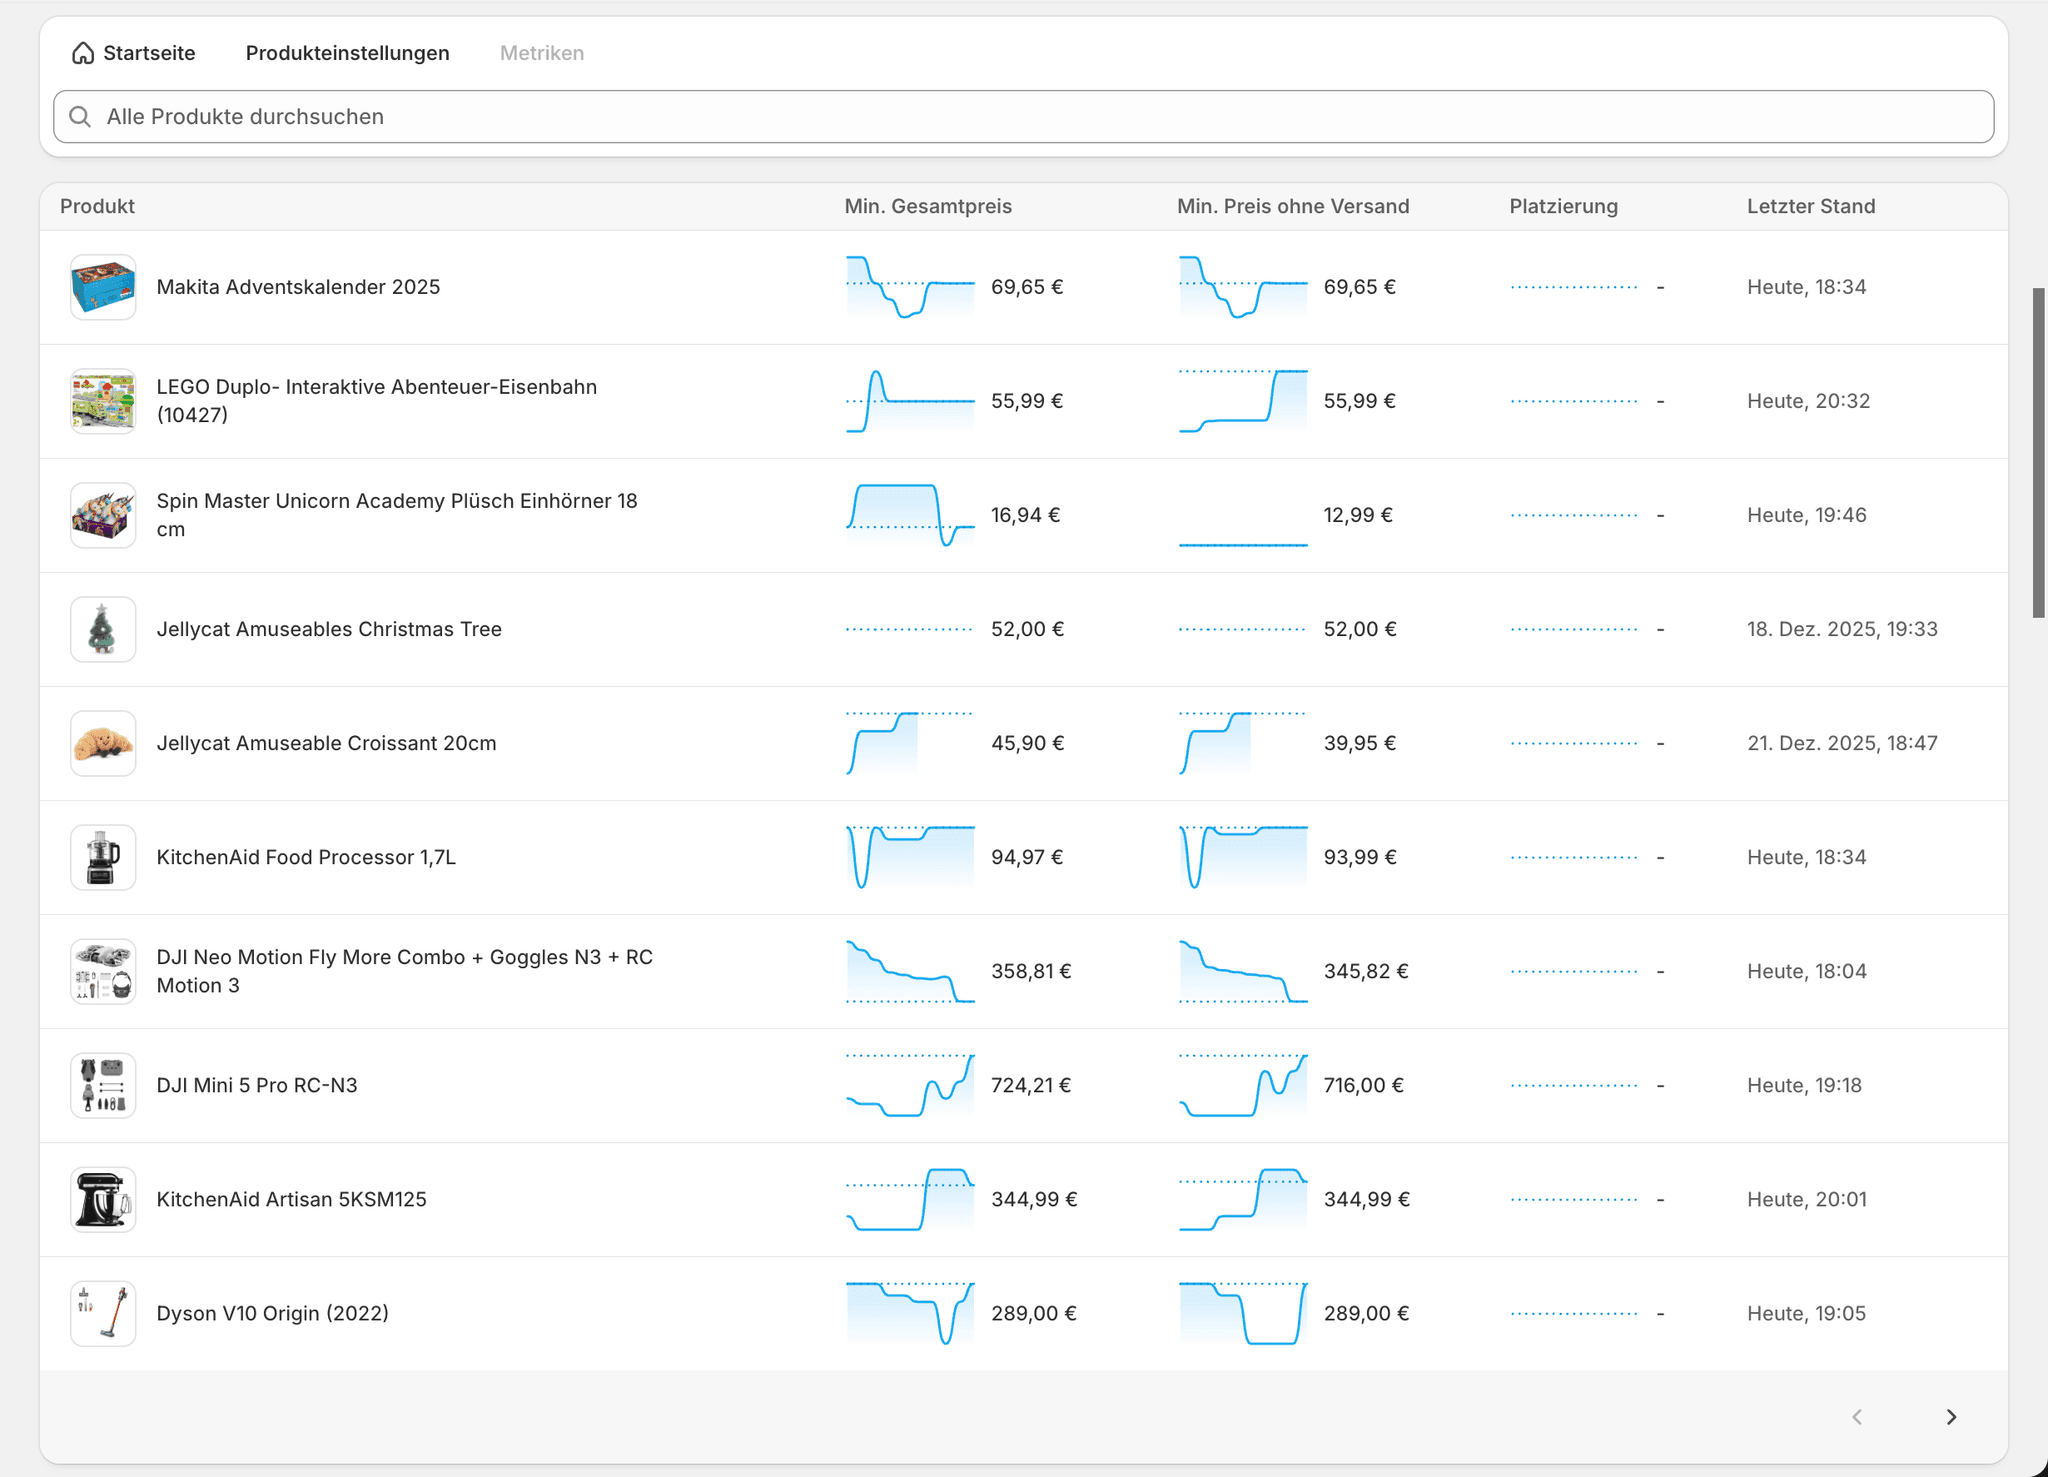This screenshot has width=2048, height=1477.
Task: Click the page vertical scrollbar
Action: pyautogui.click(x=2039, y=453)
